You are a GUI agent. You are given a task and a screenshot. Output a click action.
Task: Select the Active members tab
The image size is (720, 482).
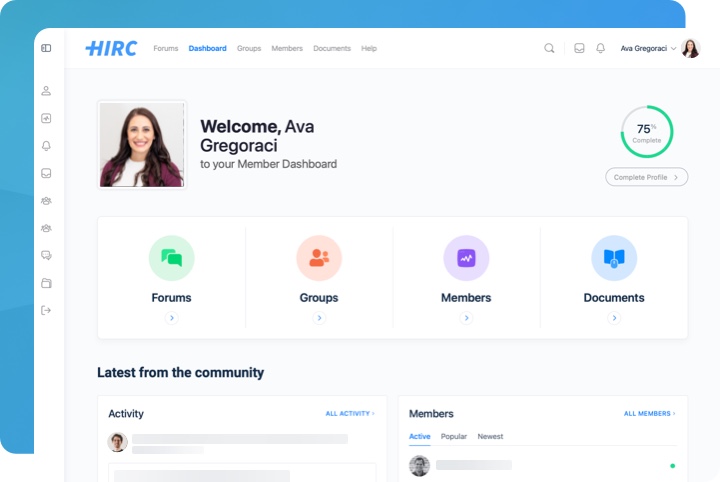point(420,437)
